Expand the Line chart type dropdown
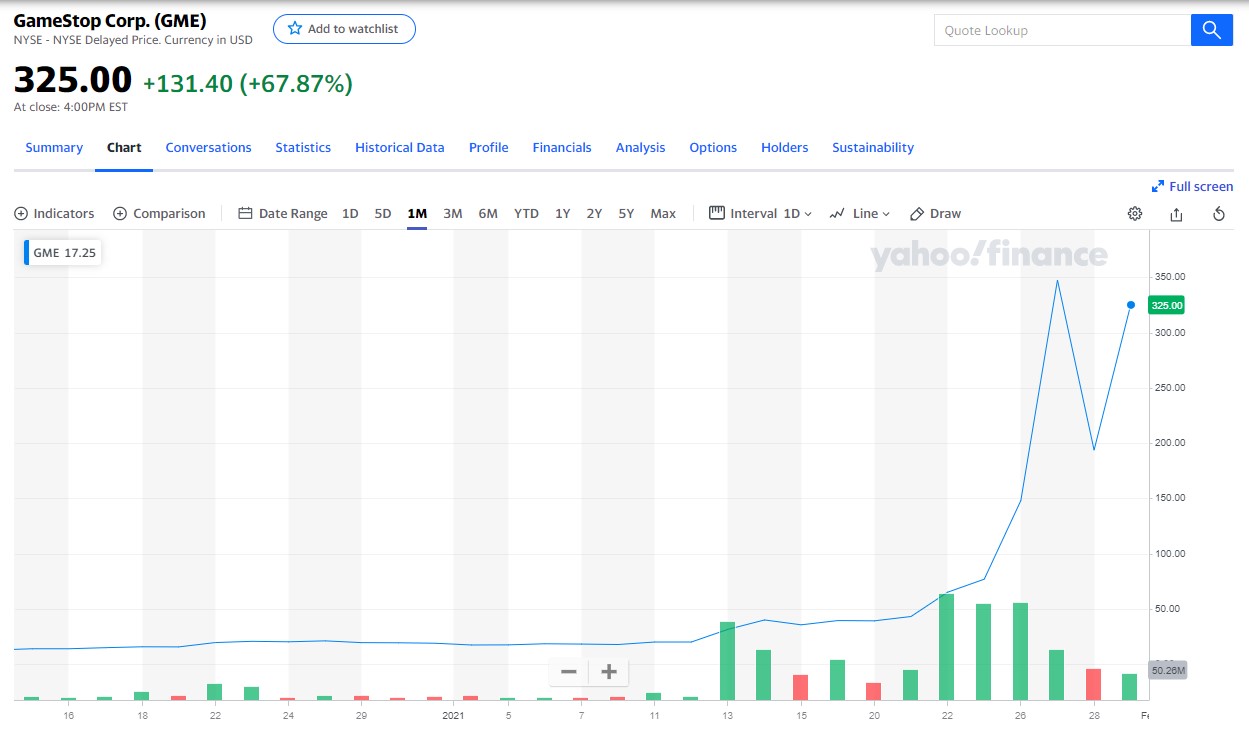The height and width of the screenshot is (735, 1249). point(860,213)
